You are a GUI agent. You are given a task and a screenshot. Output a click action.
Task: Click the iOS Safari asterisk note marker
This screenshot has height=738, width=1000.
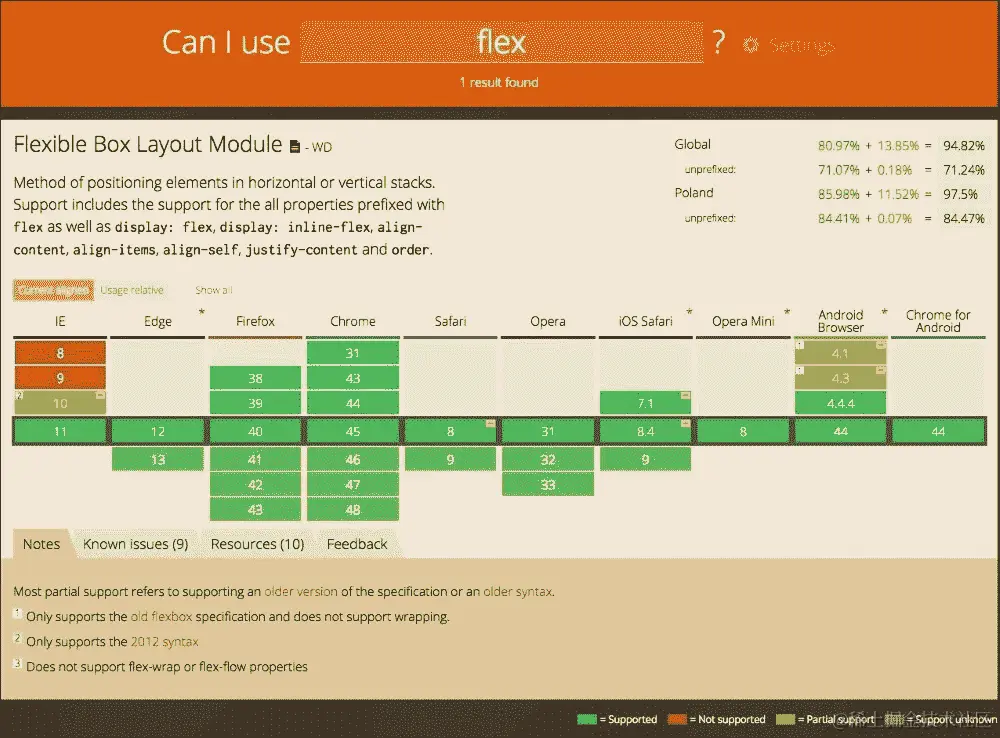pyautogui.click(x=689, y=312)
